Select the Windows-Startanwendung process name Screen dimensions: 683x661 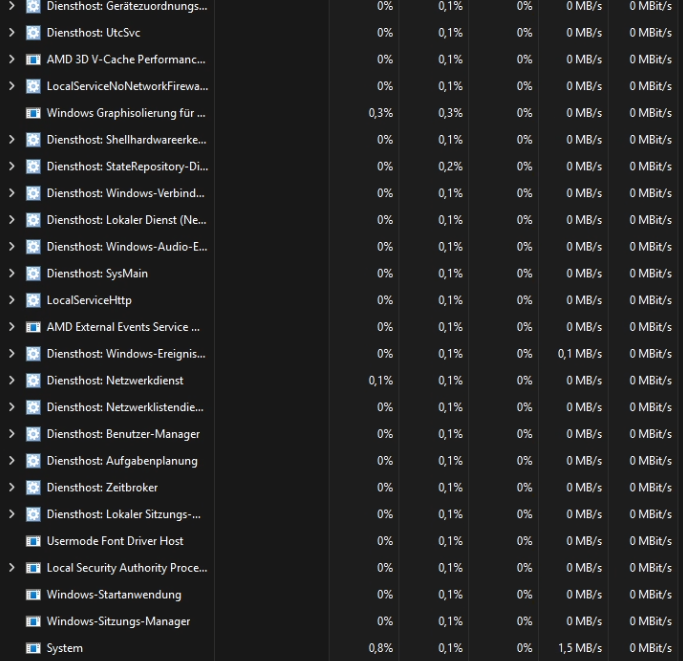click(114, 594)
